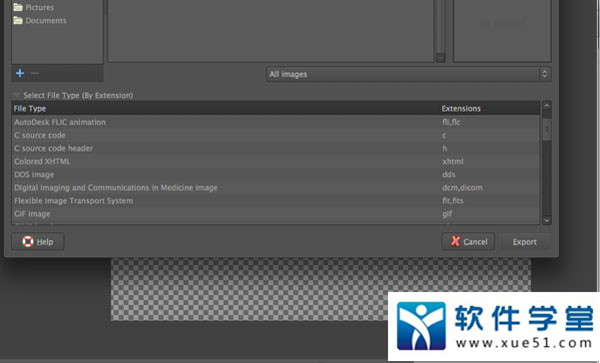Viewport: 600px width, 363px height.
Task: Click the file type list scrollbar handle
Action: pyautogui.click(x=546, y=129)
